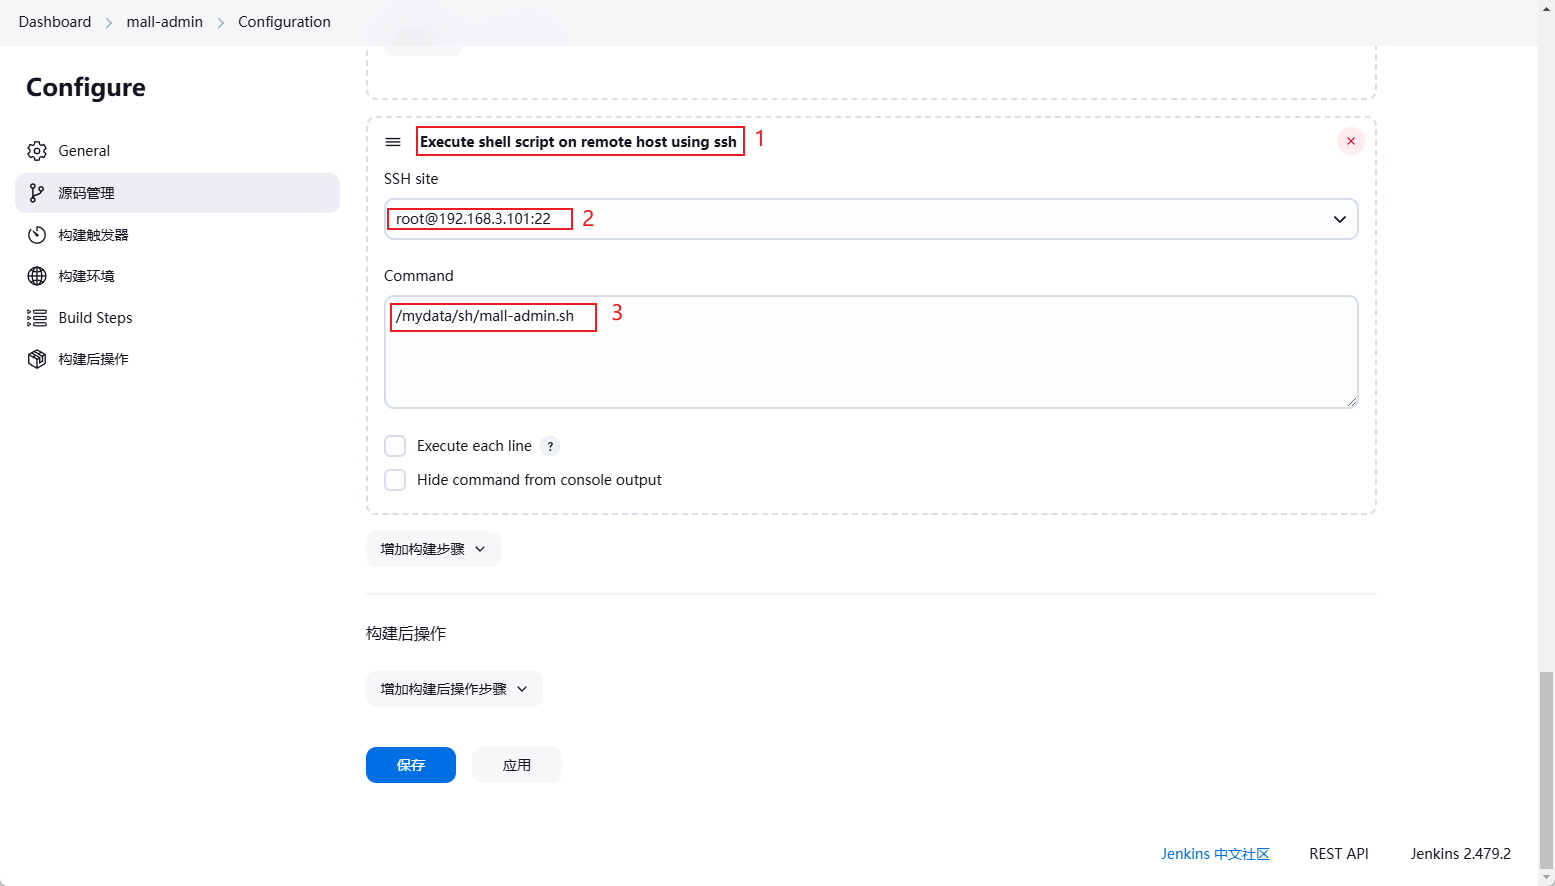Click the 源码管理 branch icon
This screenshot has height=886, width=1555.
click(37, 193)
